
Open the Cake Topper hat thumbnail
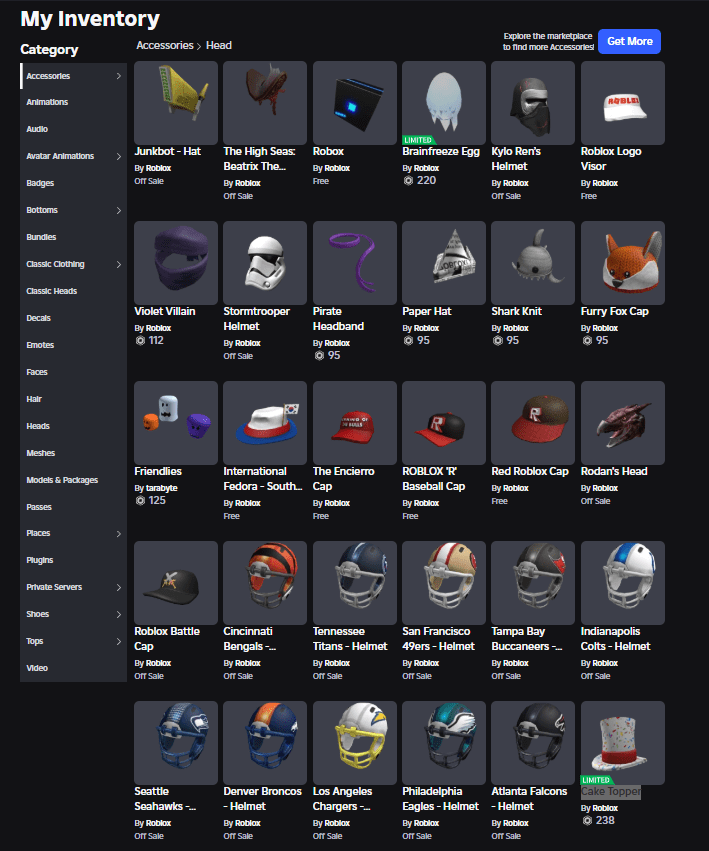(x=623, y=743)
